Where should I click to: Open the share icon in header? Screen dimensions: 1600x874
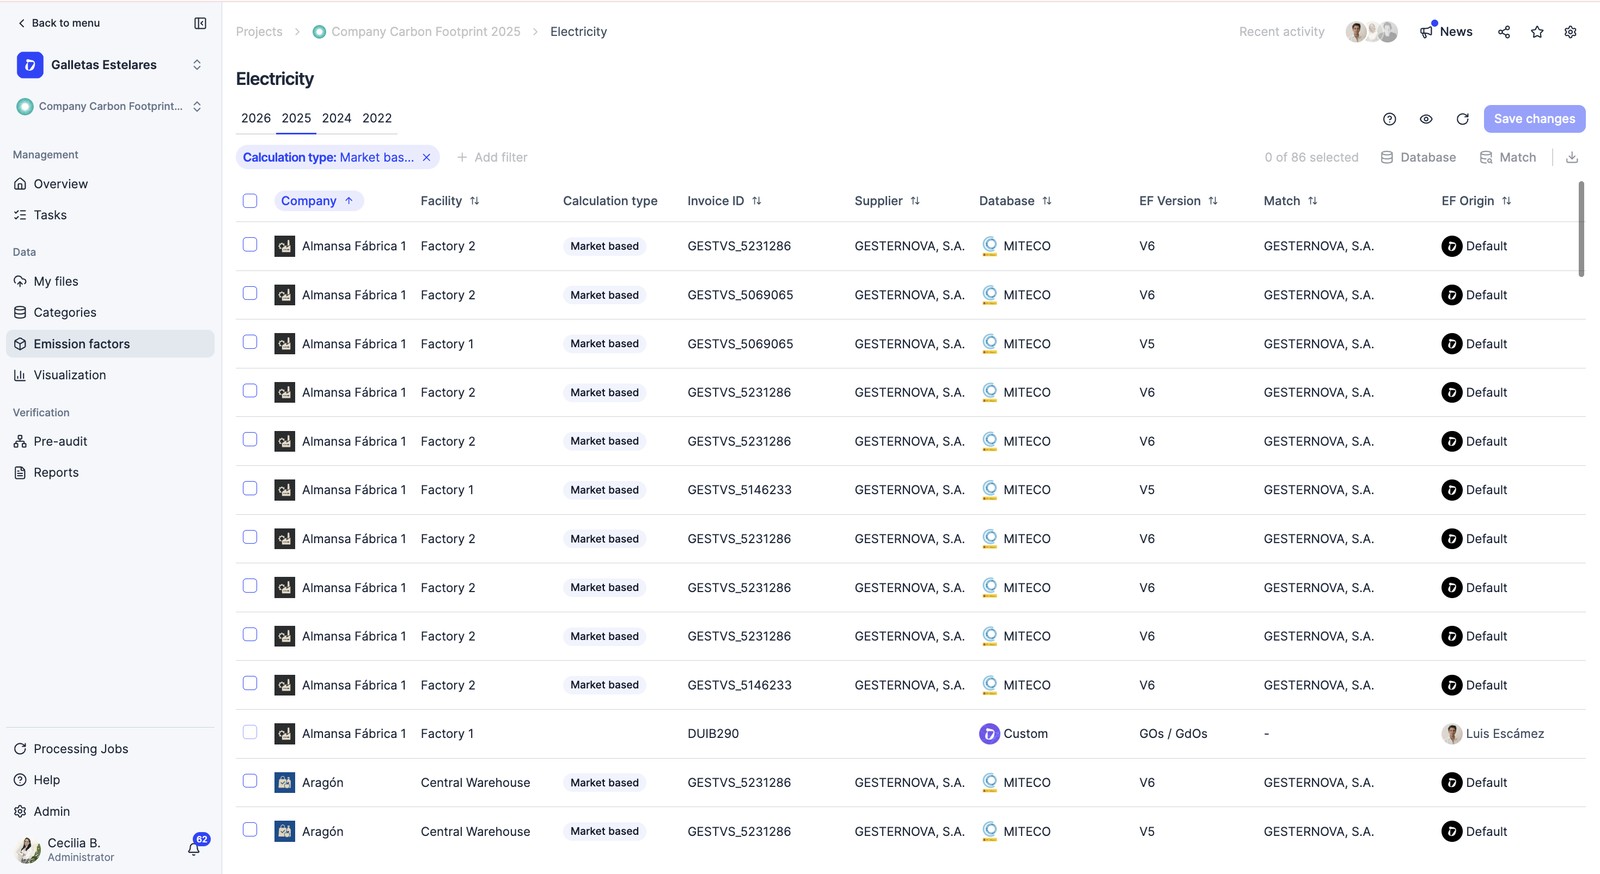coord(1504,32)
